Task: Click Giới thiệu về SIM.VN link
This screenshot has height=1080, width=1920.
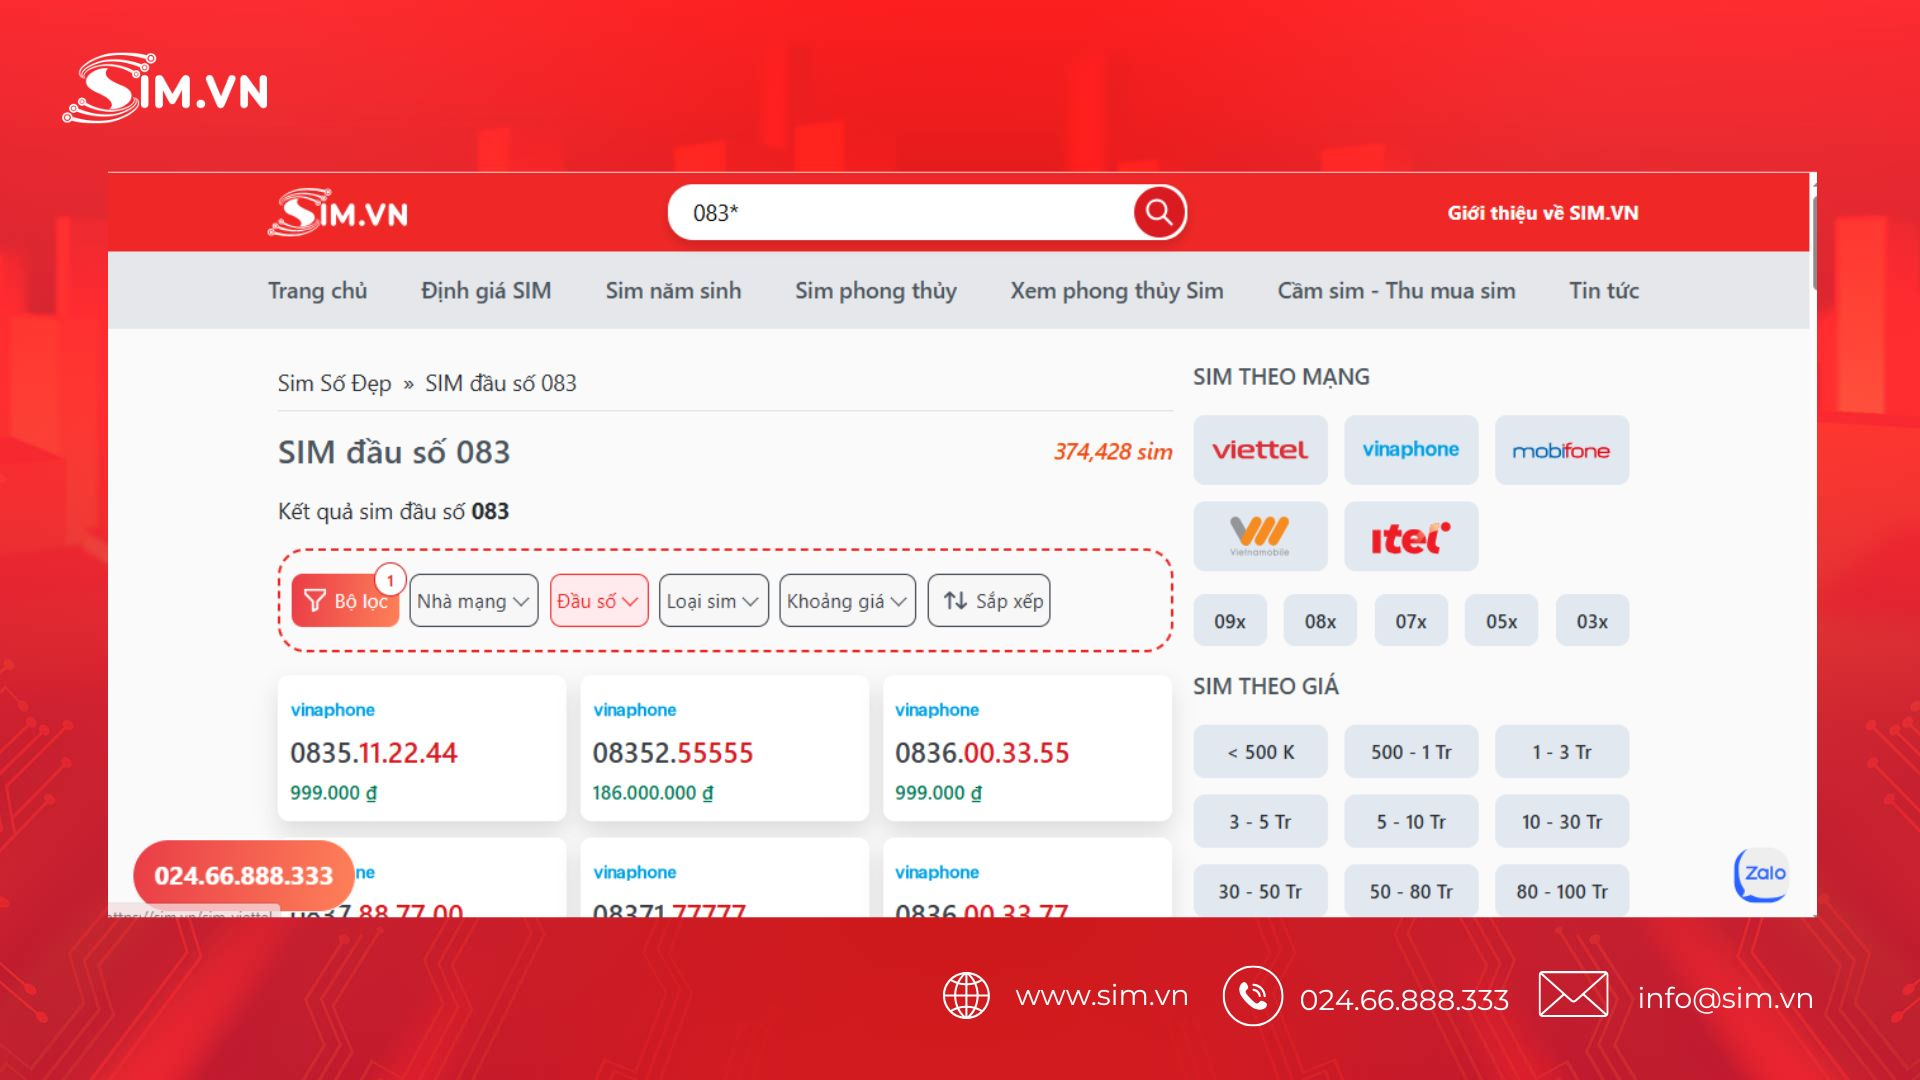Action: tap(1543, 213)
